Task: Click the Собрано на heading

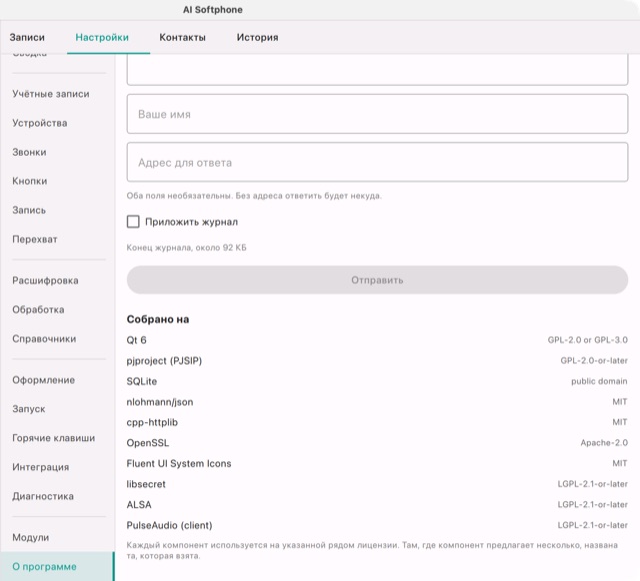Action: [158, 319]
